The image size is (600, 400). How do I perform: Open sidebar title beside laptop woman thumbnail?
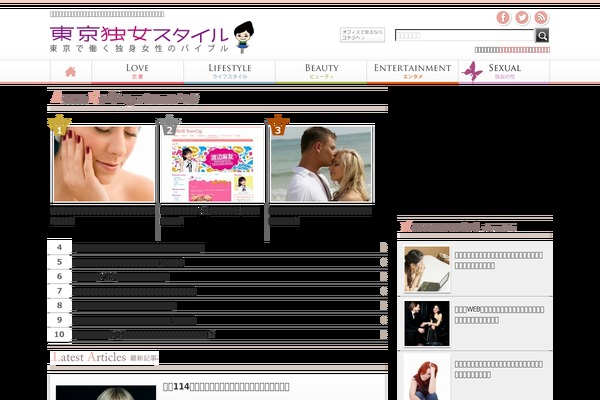(x=499, y=260)
